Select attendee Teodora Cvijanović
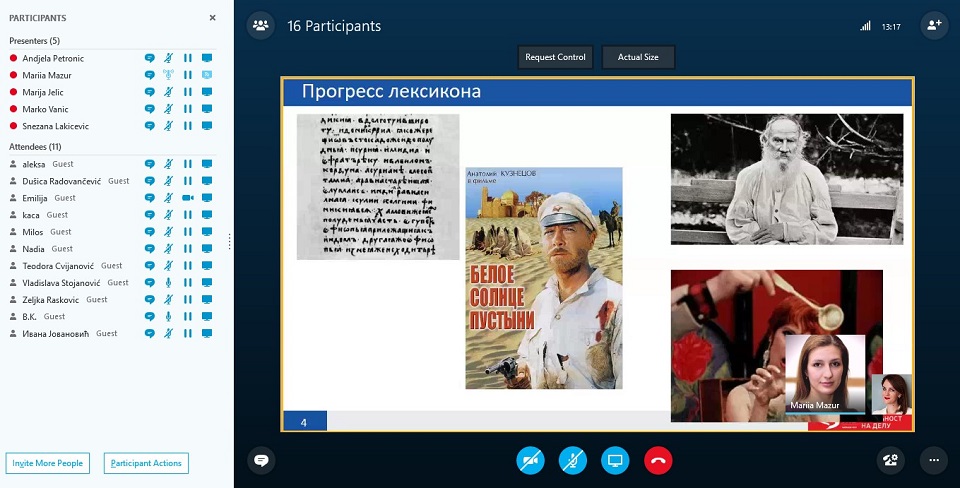960x488 pixels. pyautogui.click(x=58, y=266)
